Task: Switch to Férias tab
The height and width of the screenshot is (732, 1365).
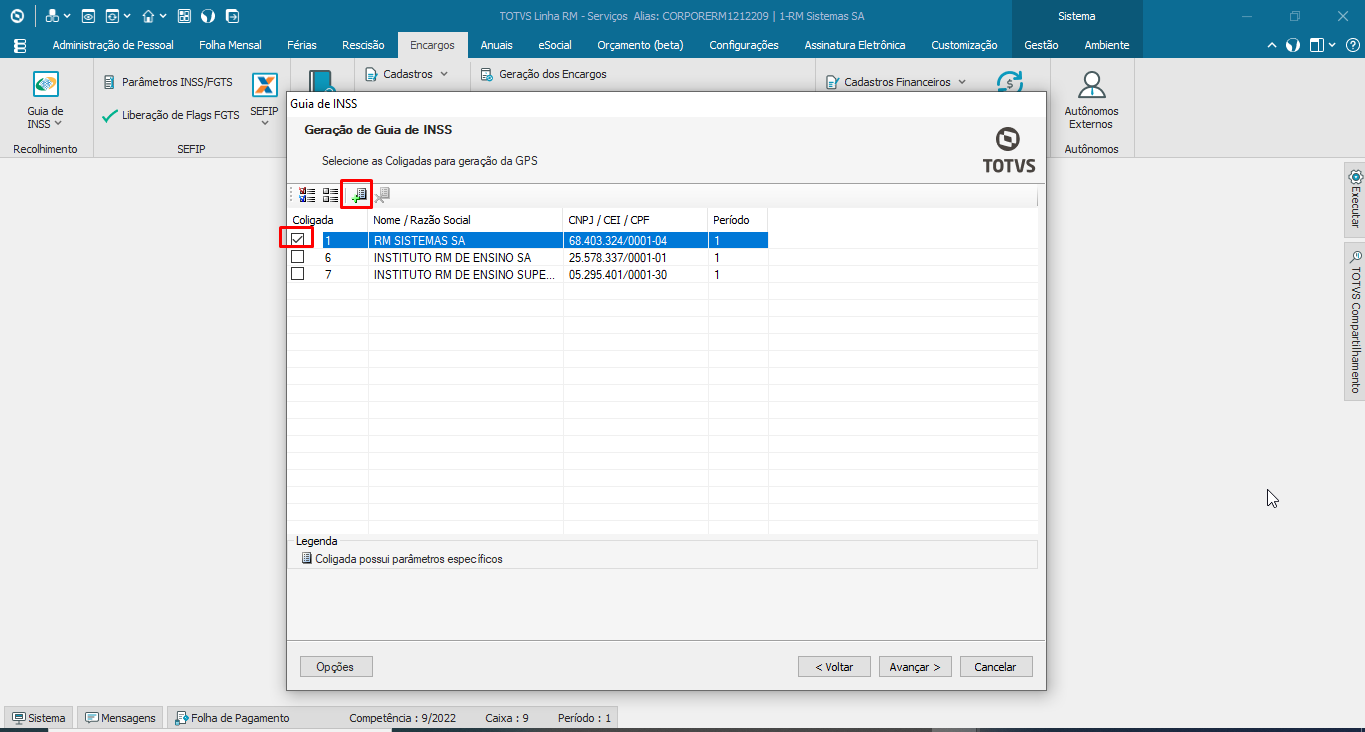Action: click(302, 45)
